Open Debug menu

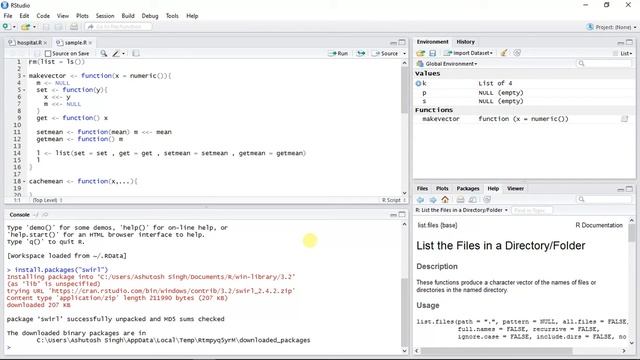tap(150, 16)
